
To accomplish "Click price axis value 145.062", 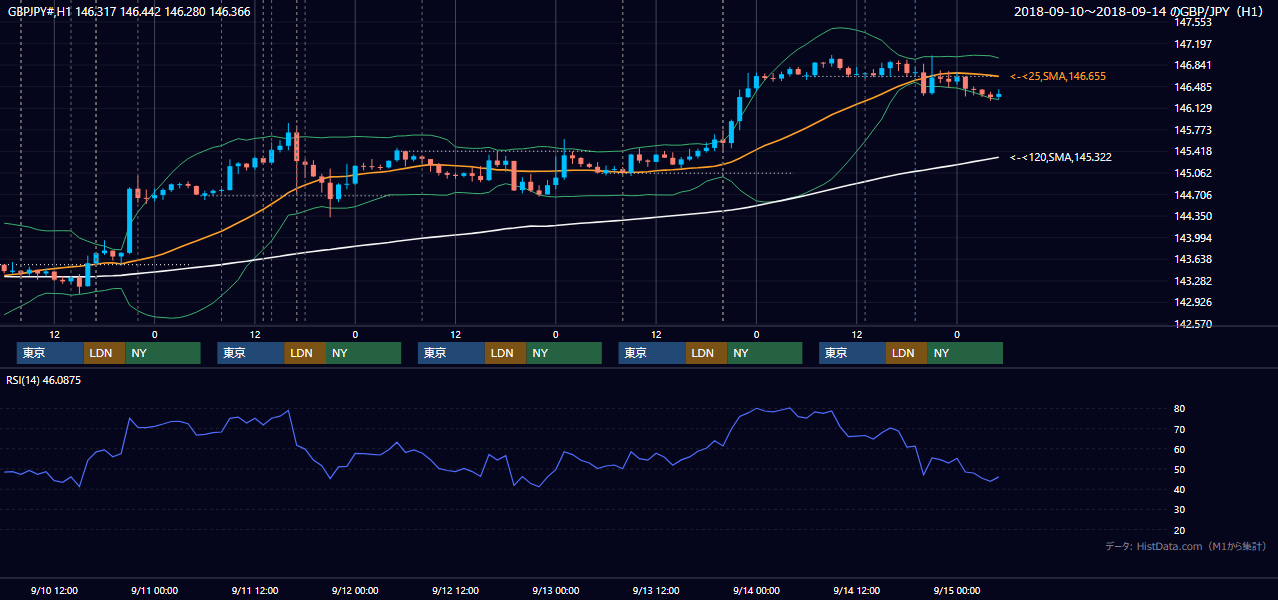I will click(x=1193, y=173).
